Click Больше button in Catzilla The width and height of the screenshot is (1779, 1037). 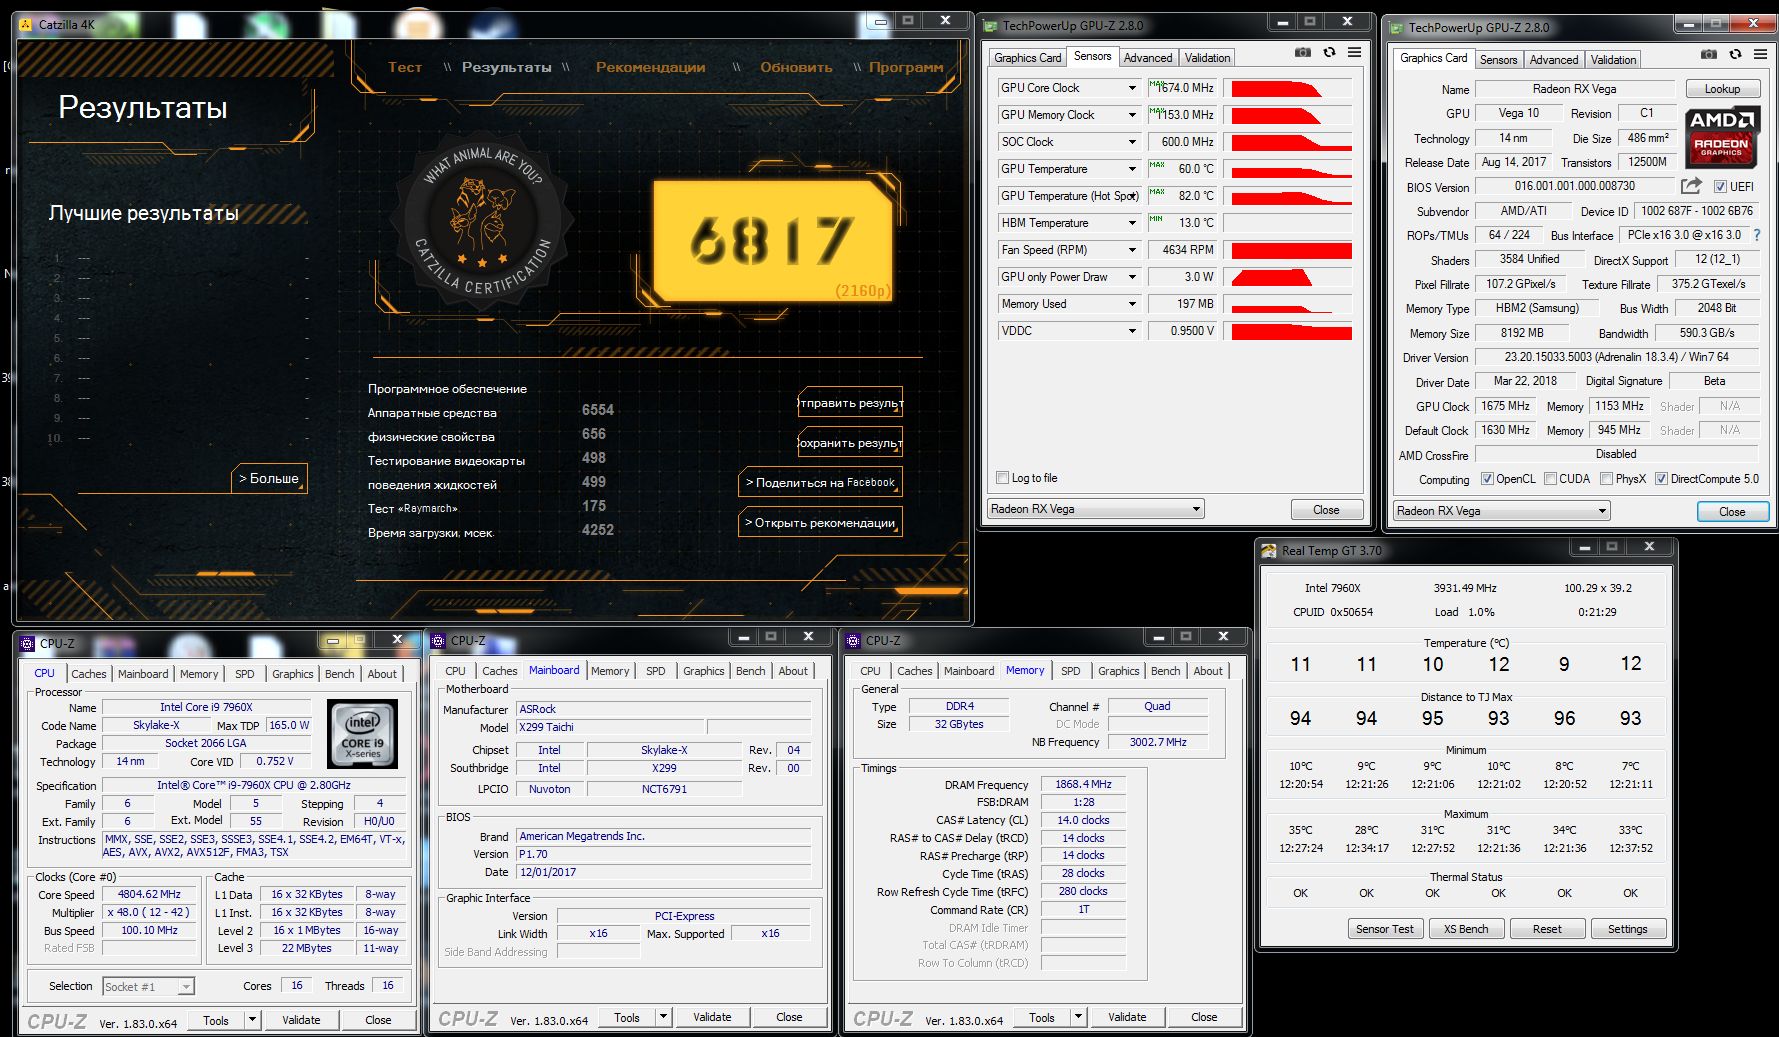coord(269,478)
